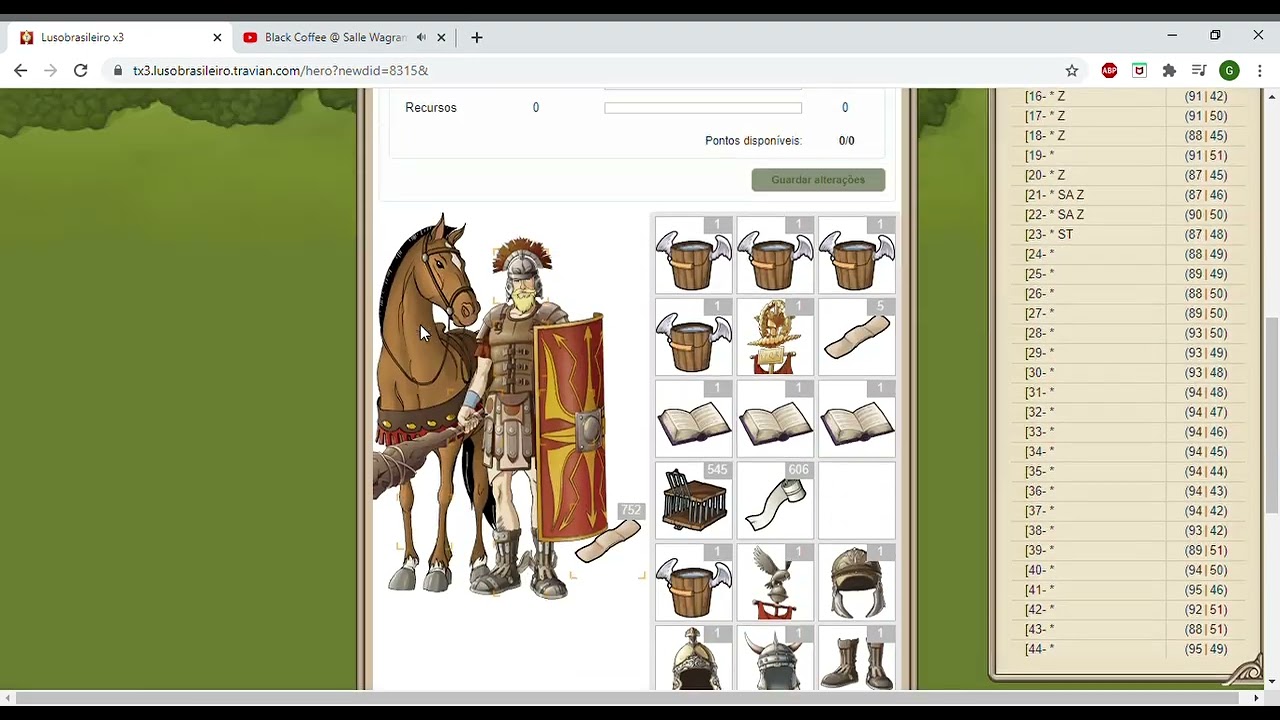Click coordinates (95|46)

tap(1205, 590)
